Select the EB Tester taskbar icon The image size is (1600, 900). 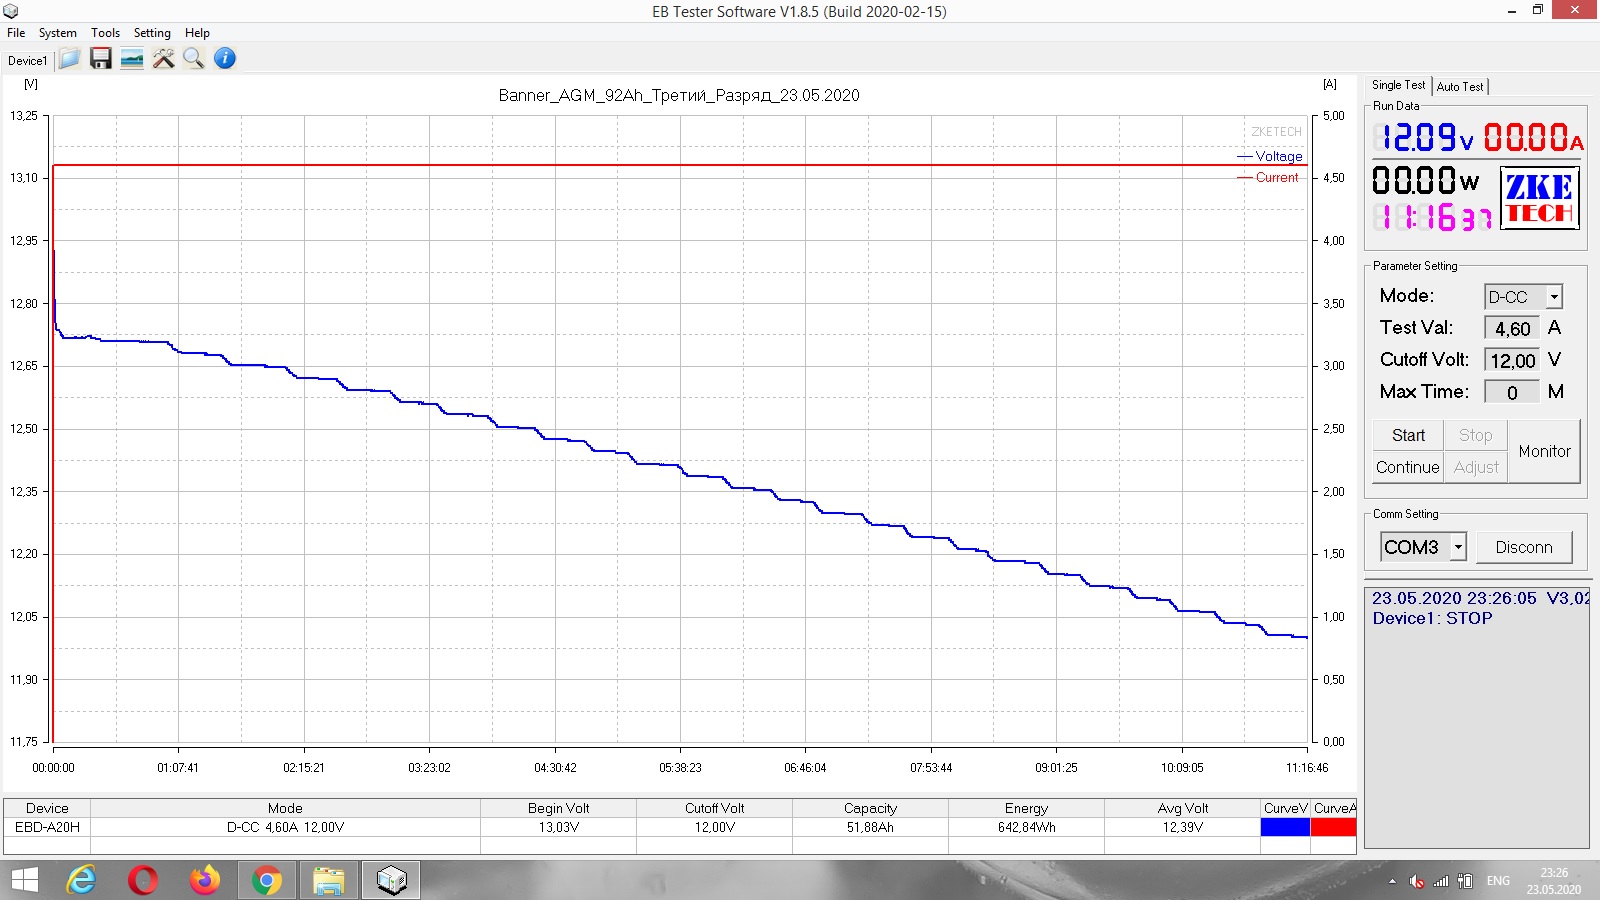391,880
